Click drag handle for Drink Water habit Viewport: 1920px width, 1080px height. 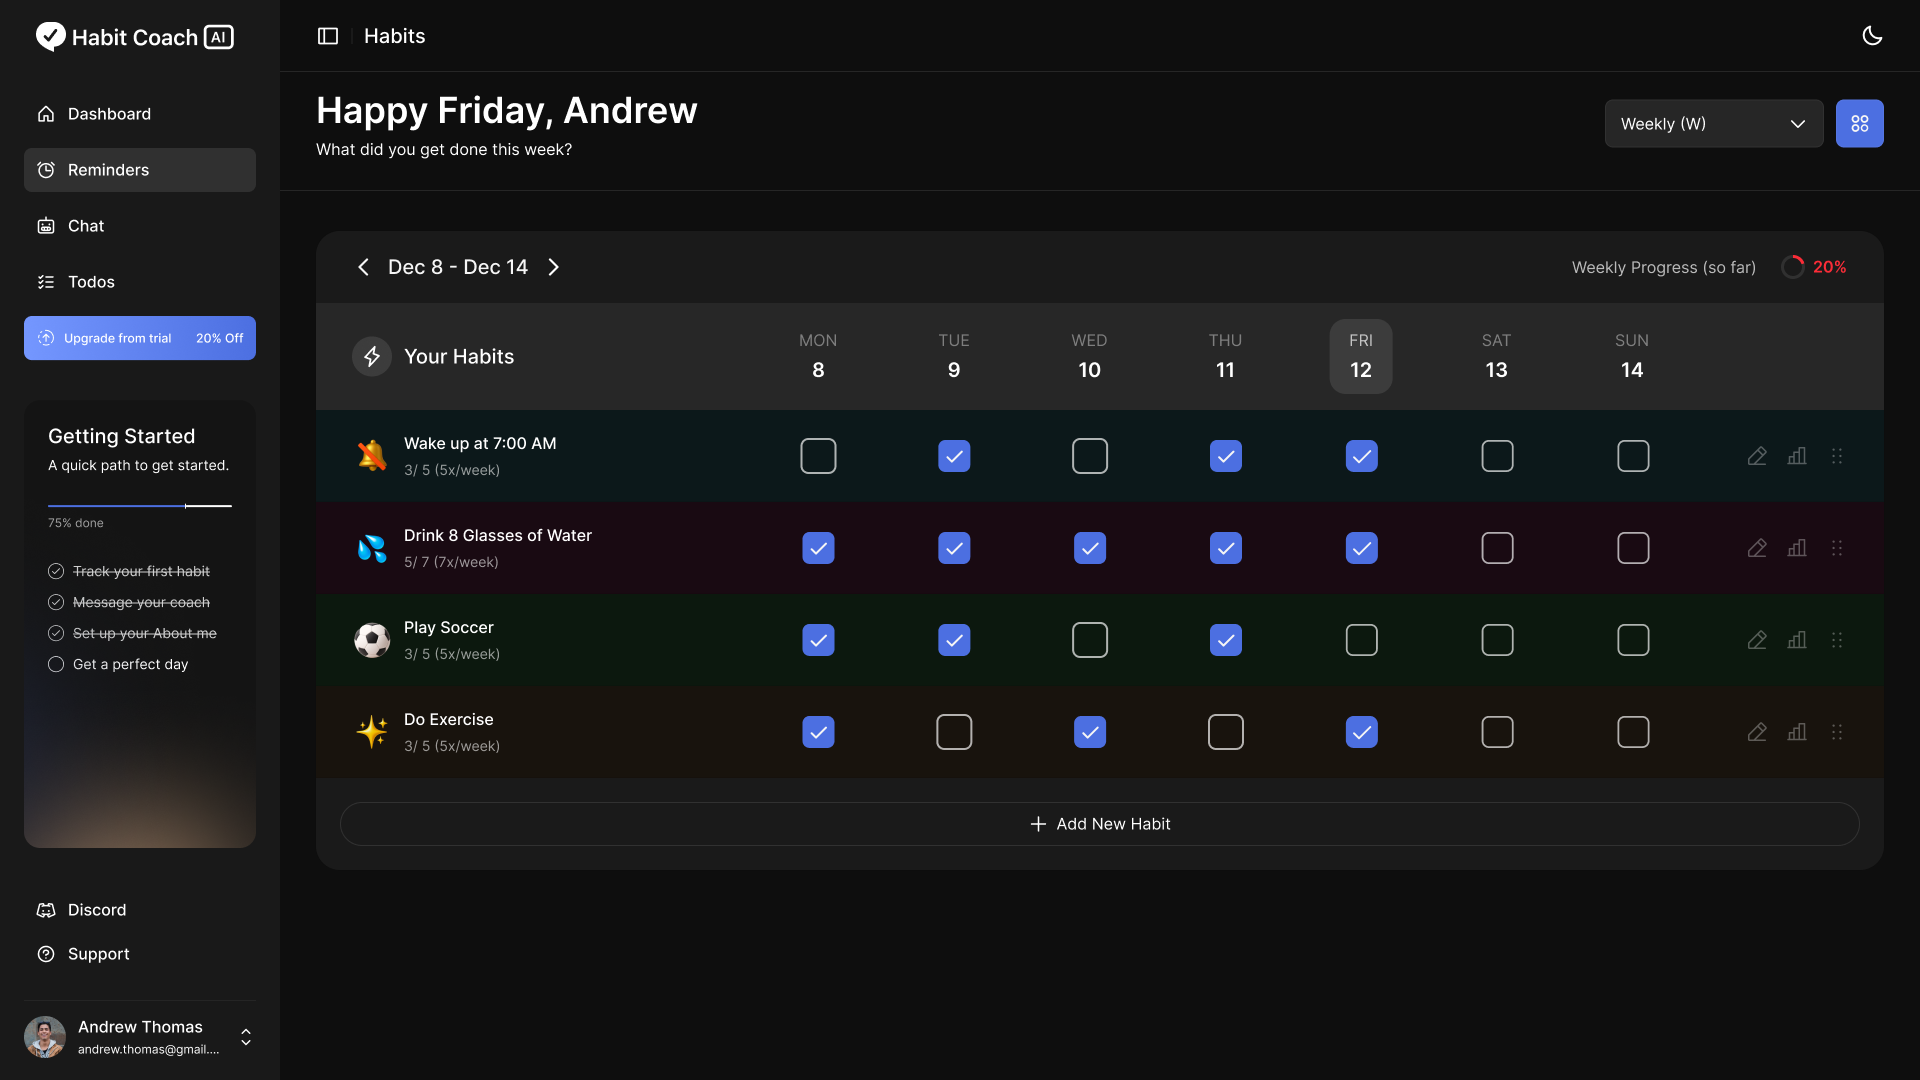[x=1836, y=548]
